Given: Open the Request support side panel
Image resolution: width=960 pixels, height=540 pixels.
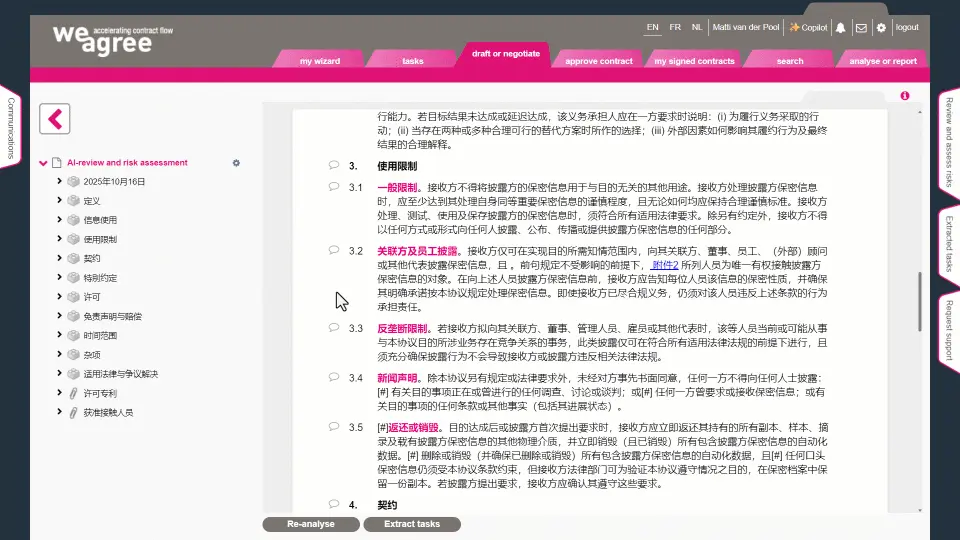Looking at the screenshot, I should [949, 330].
